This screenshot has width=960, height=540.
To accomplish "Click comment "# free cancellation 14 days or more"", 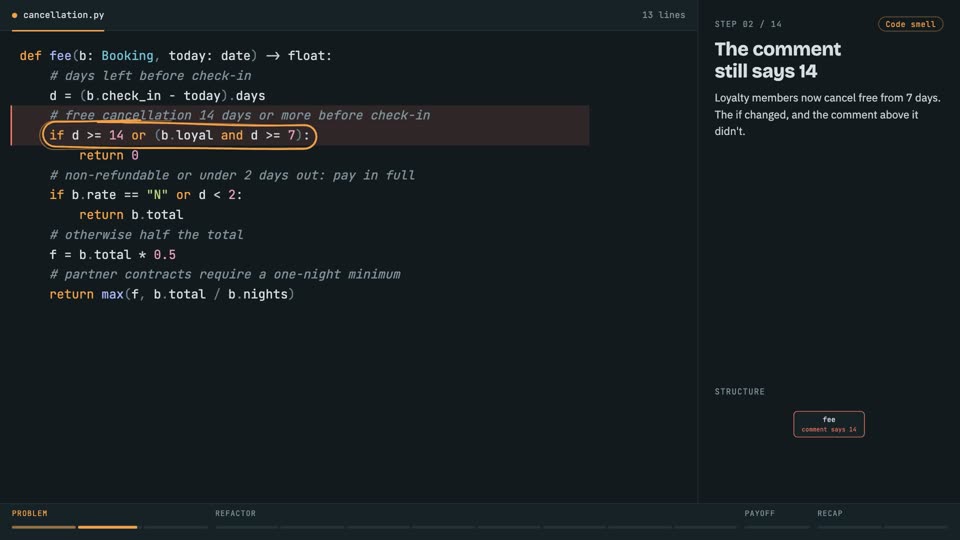I will click(240, 115).
